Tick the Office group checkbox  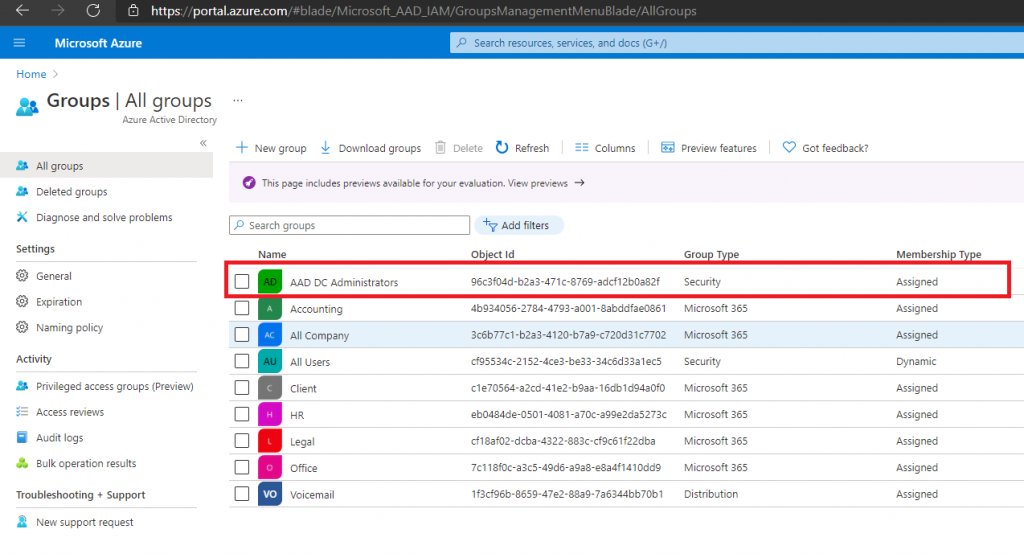click(x=242, y=467)
